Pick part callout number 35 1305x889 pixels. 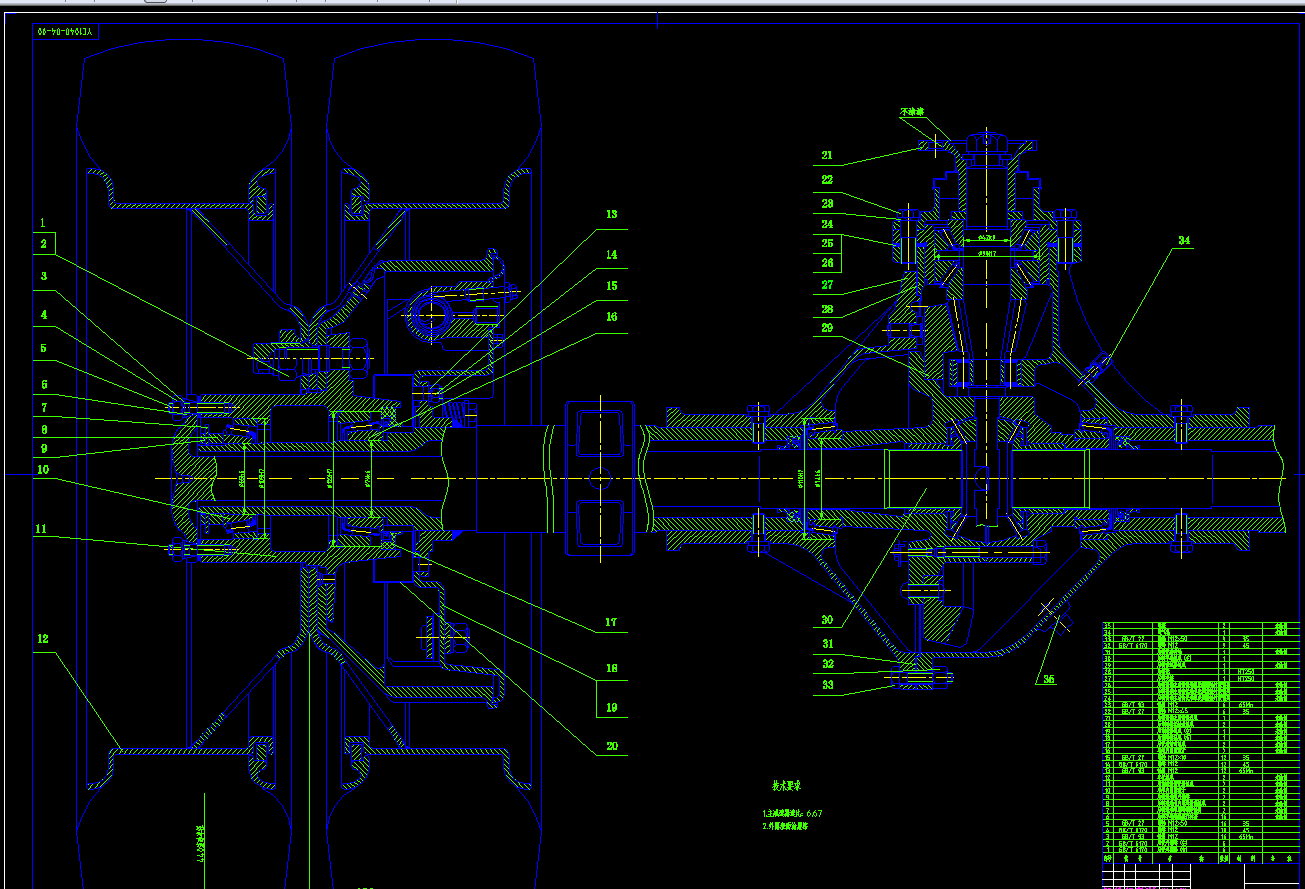[x=1048, y=679]
